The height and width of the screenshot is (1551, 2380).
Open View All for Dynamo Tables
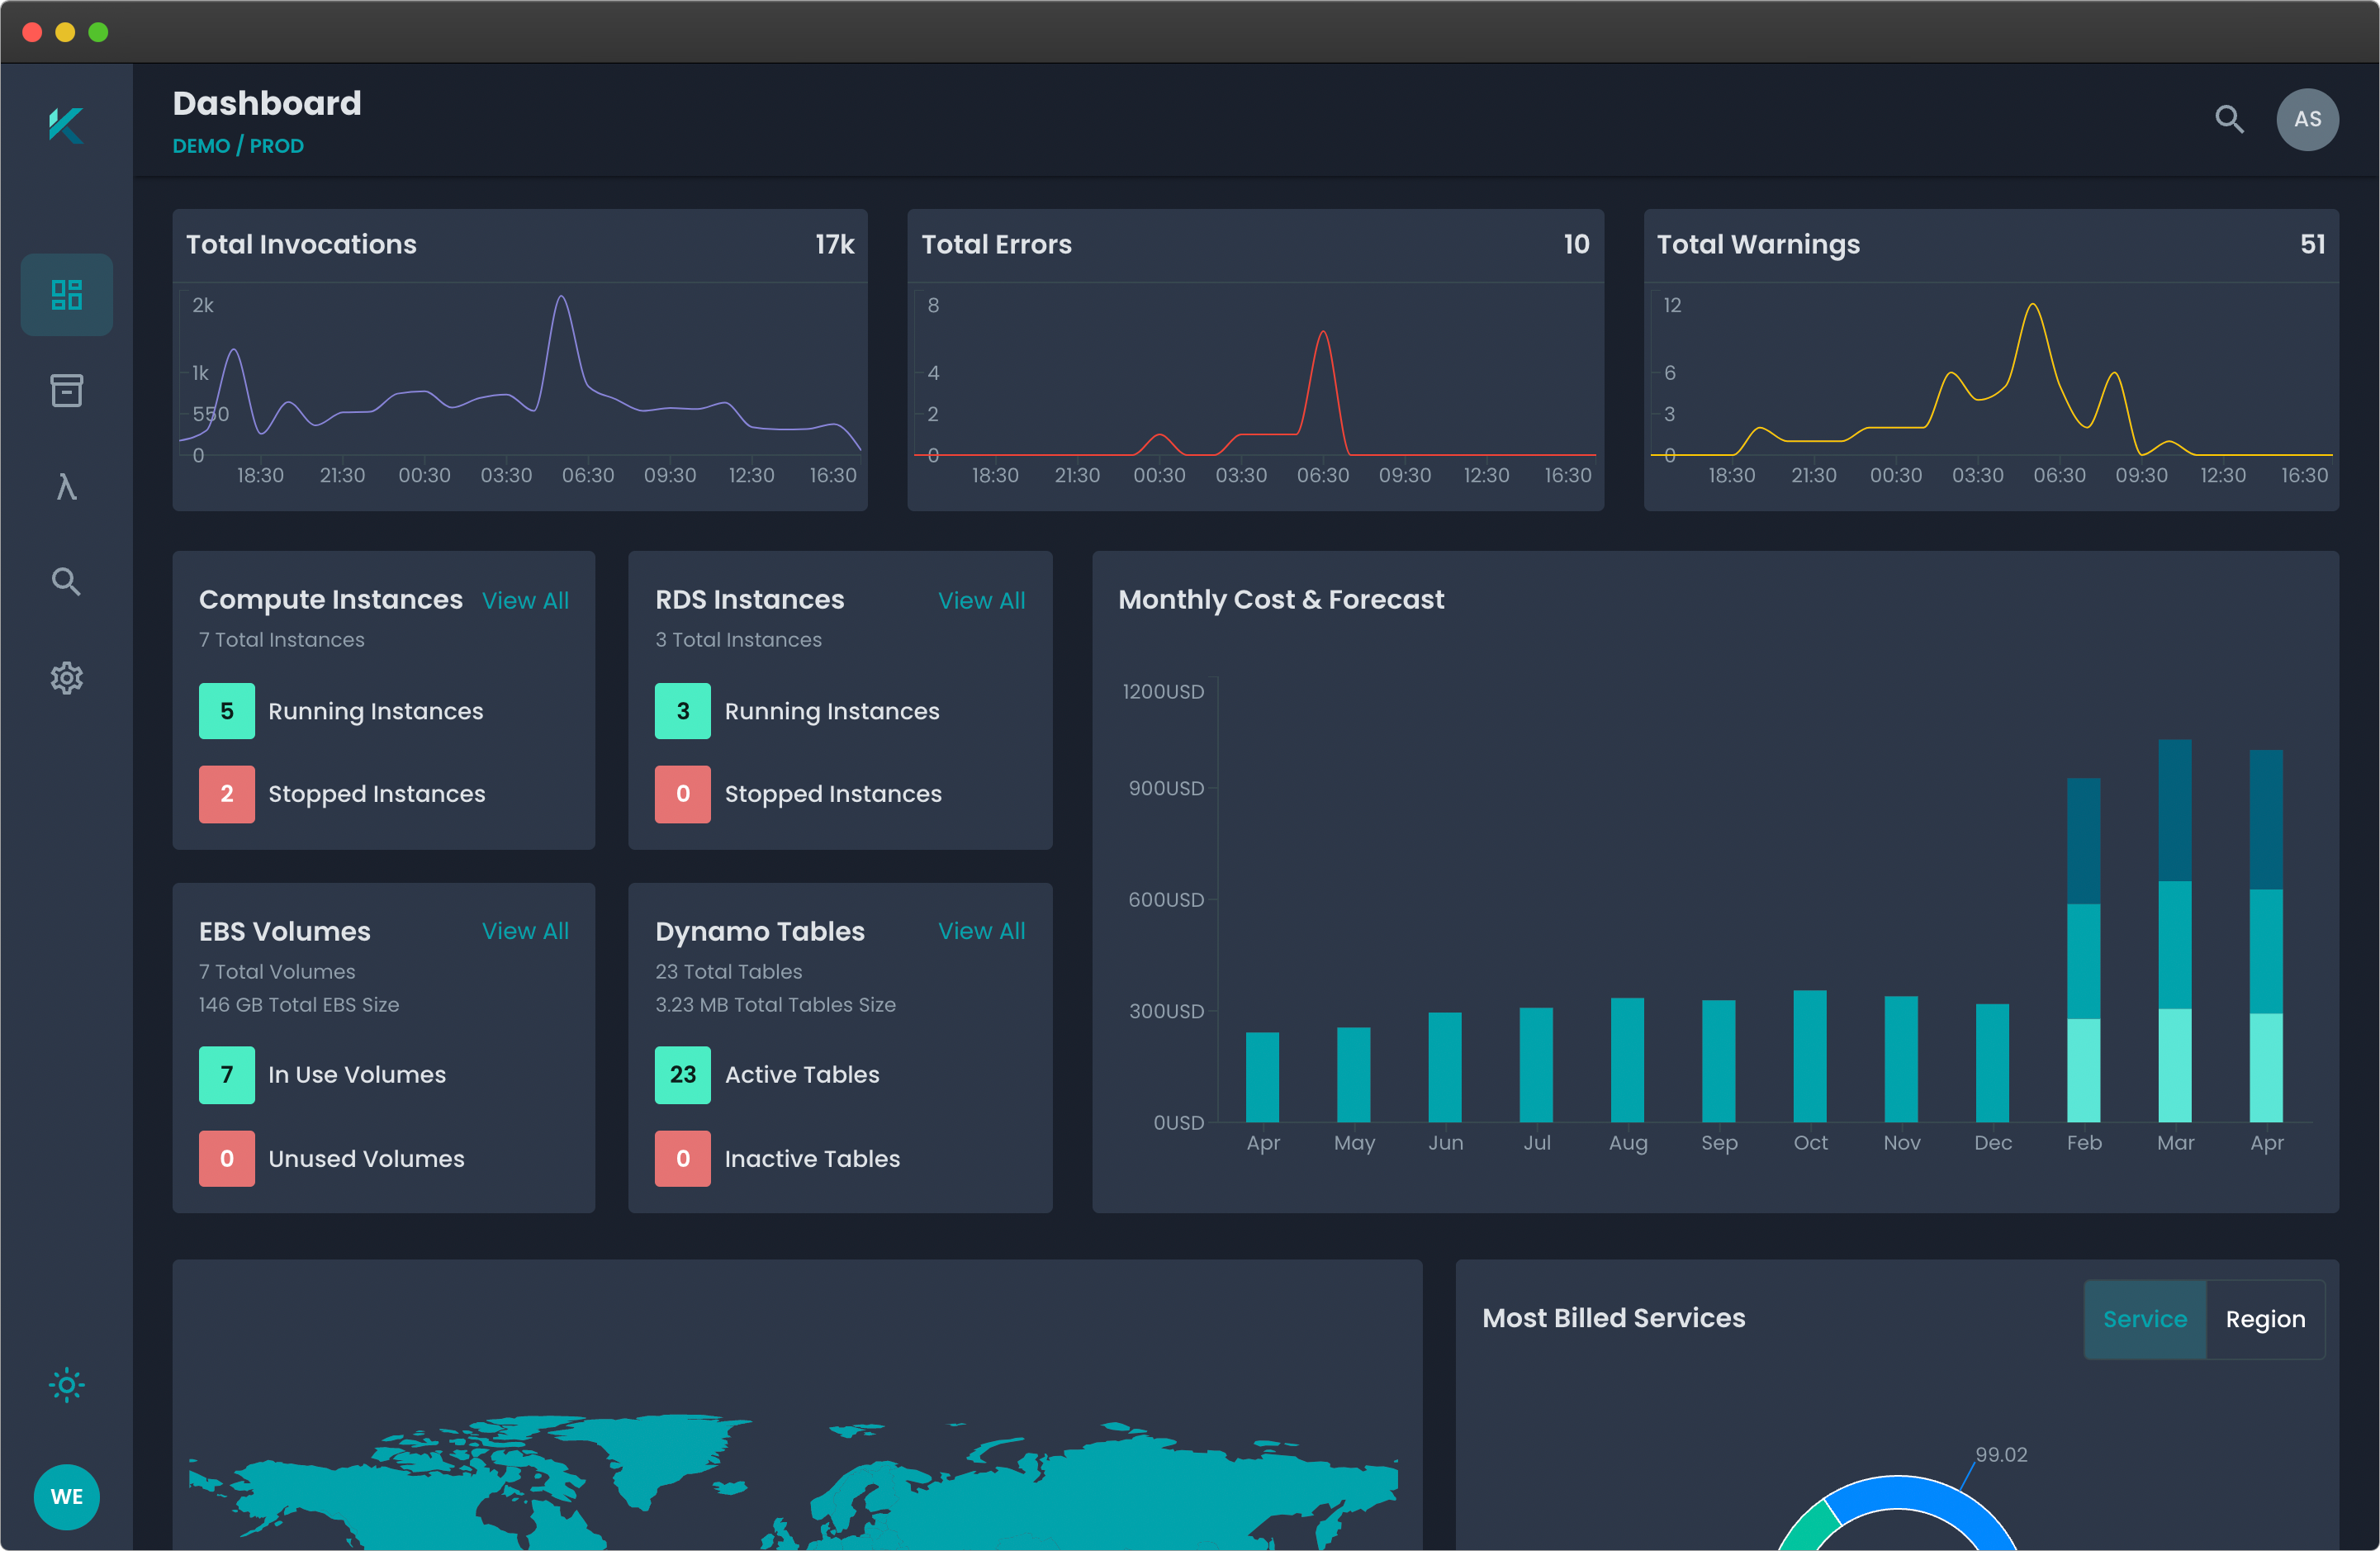[981, 930]
